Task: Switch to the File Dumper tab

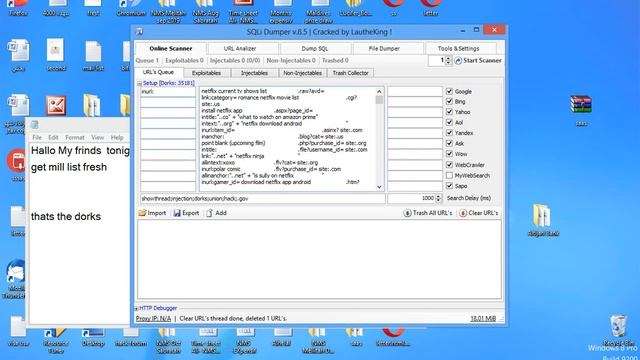Action: [384, 49]
